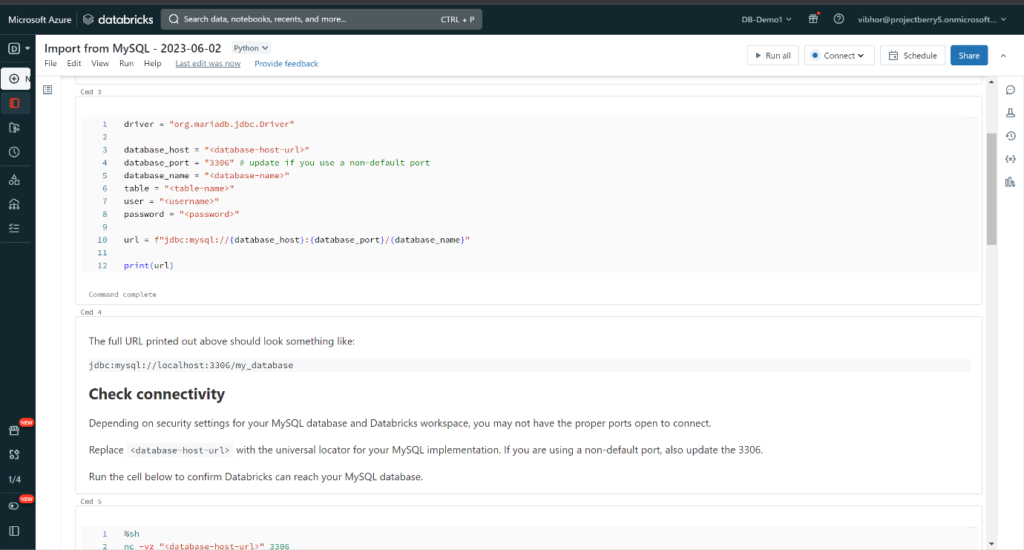Click the Check connectivity heading
Screen dimensions: 1024x550
tap(157, 394)
